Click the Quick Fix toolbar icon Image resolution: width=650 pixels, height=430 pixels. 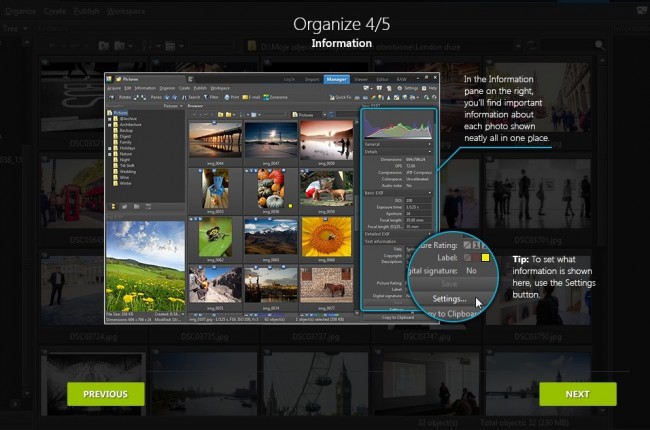[x=332, y=97]
